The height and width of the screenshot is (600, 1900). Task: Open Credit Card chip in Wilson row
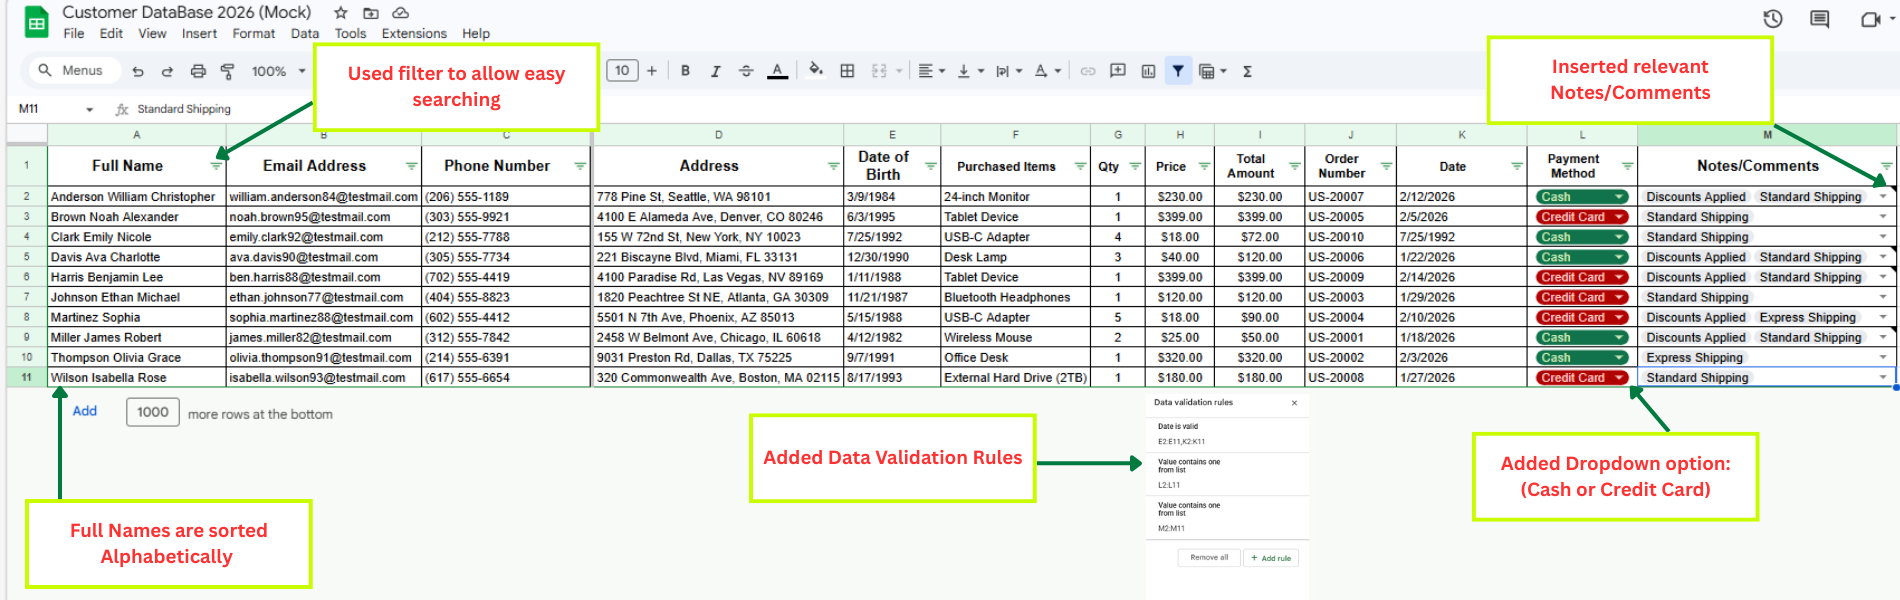coord(1582,378)
